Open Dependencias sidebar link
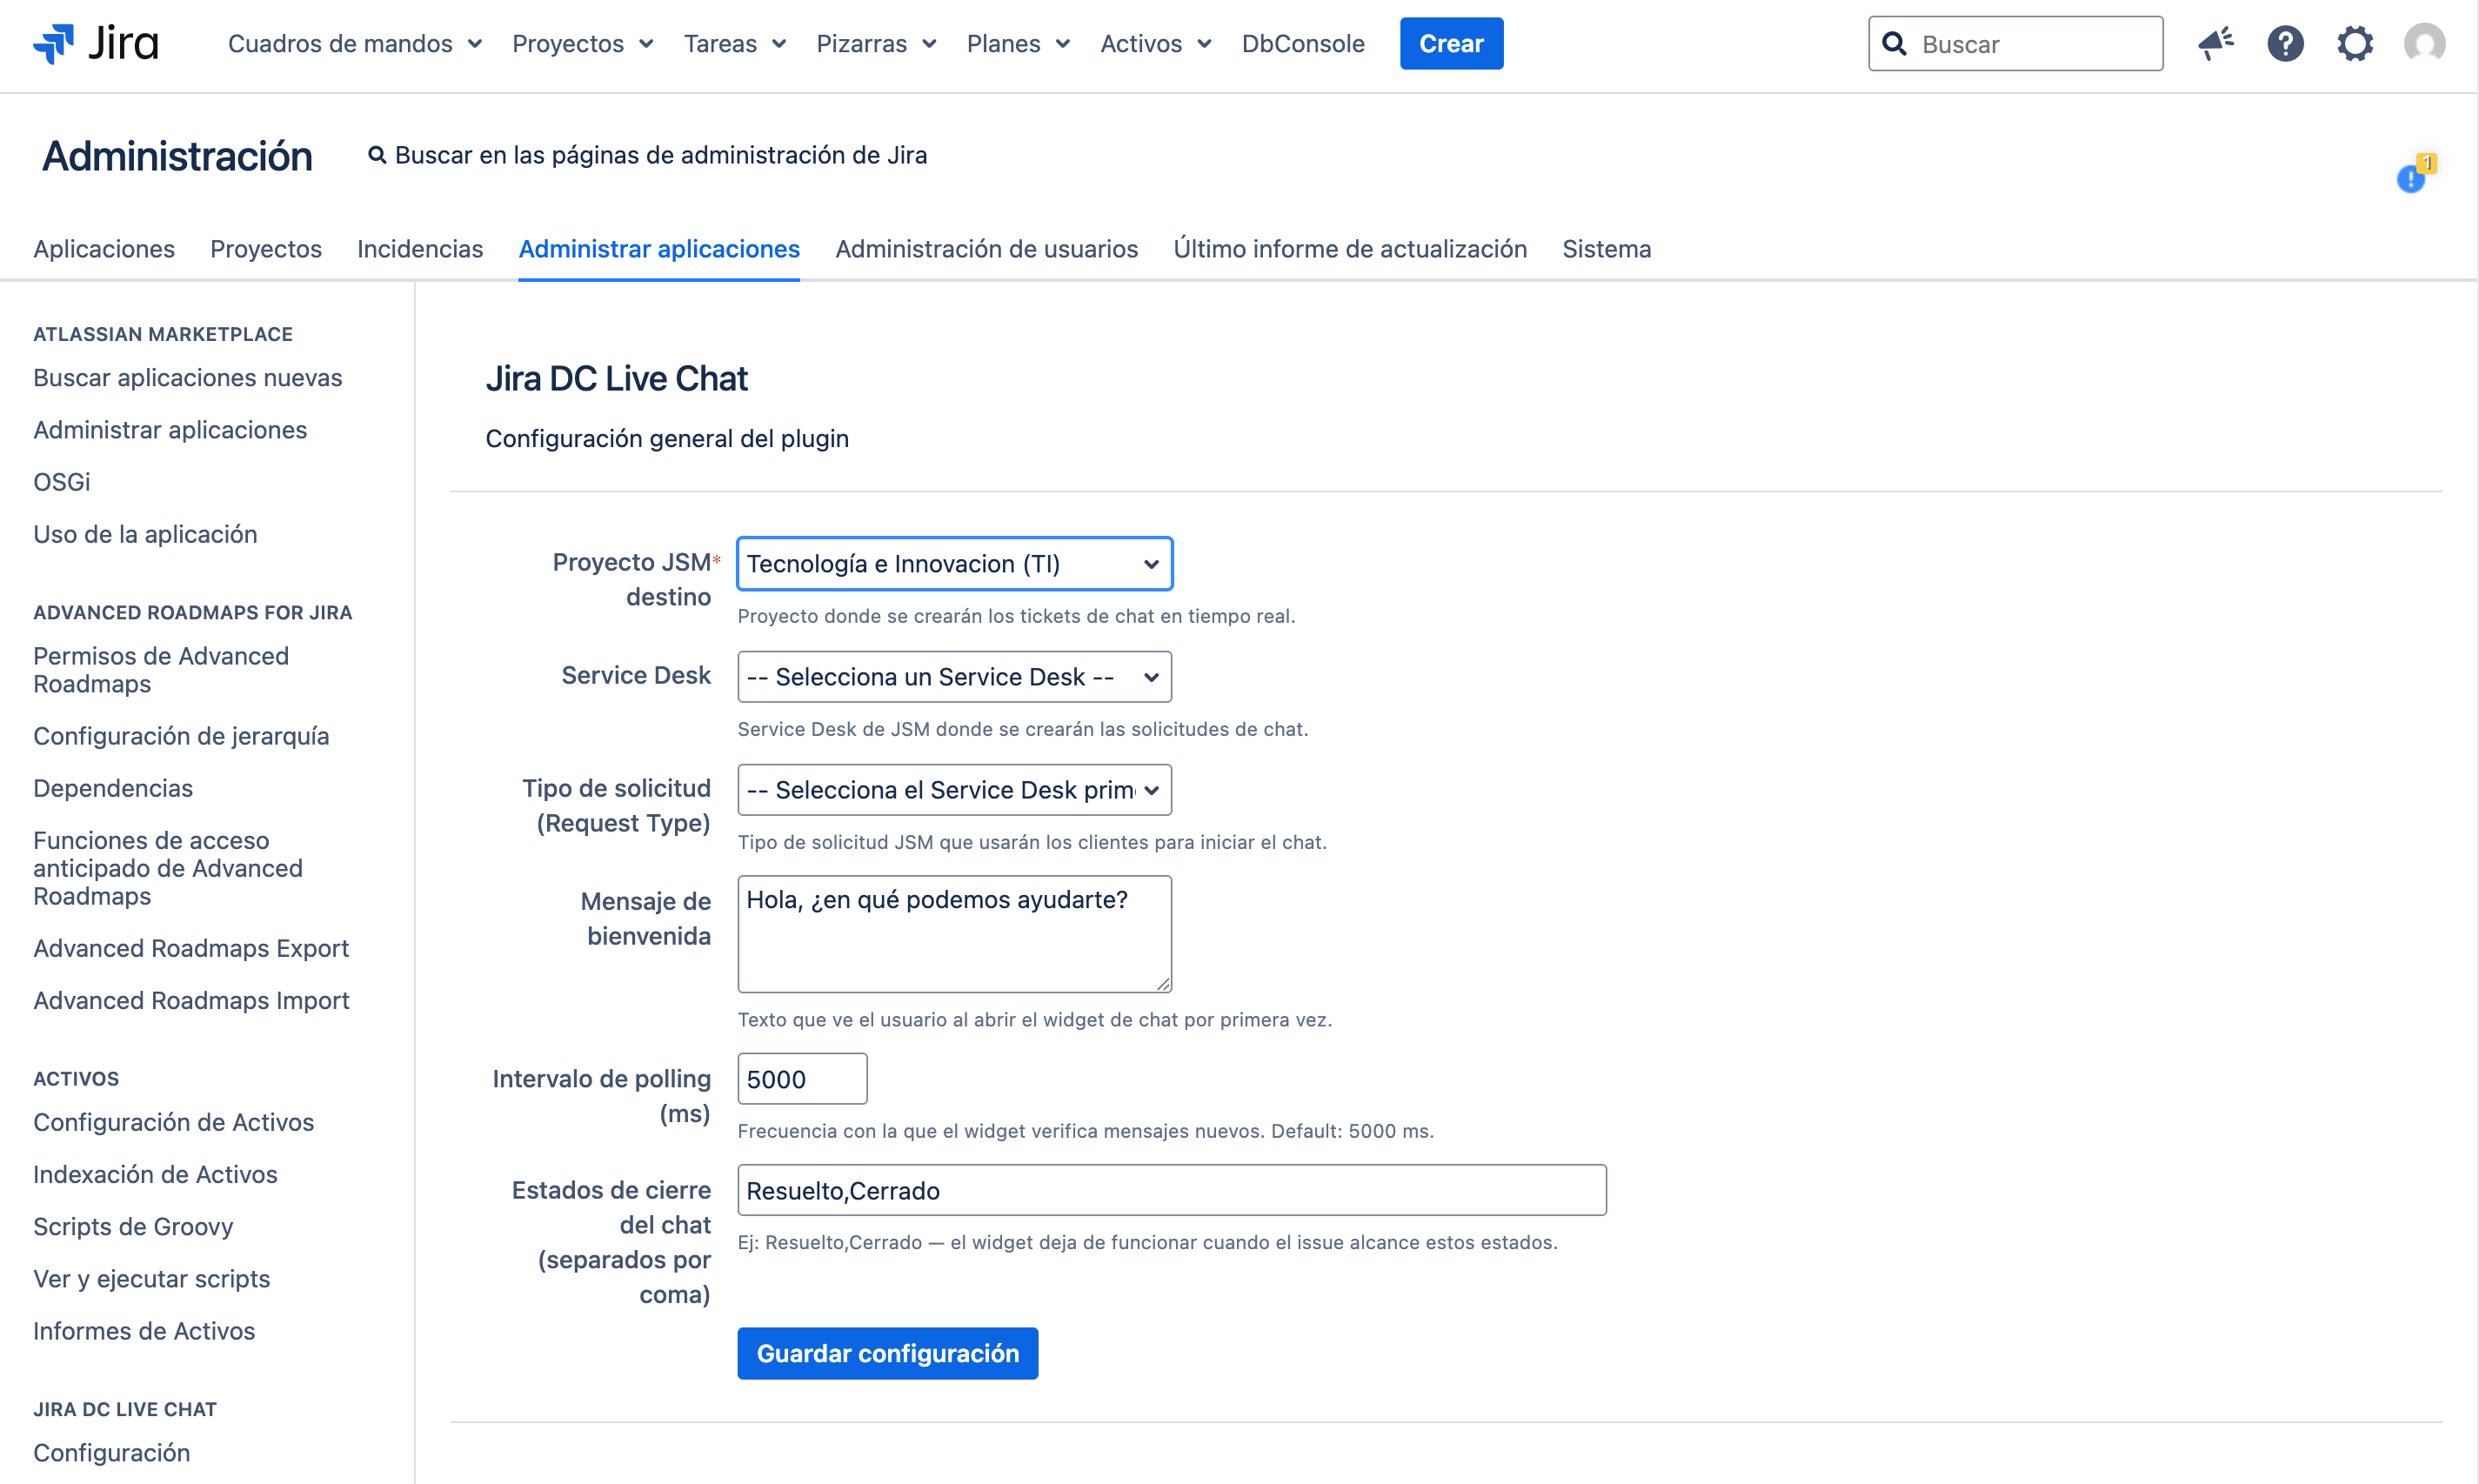Image resolution: width=2479 pixels, height=1484 pixels. pos(113,788)
